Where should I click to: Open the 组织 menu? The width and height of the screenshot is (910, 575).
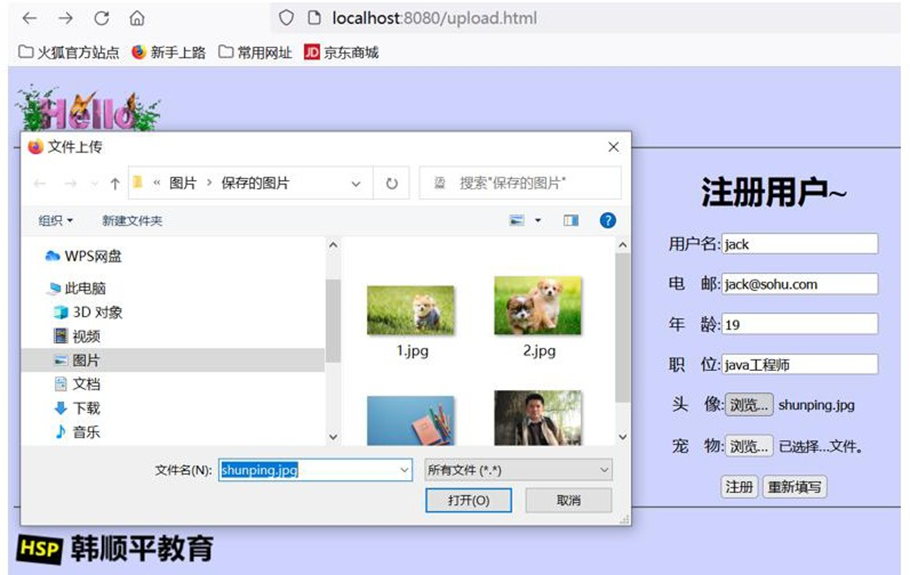click(55, 220)
